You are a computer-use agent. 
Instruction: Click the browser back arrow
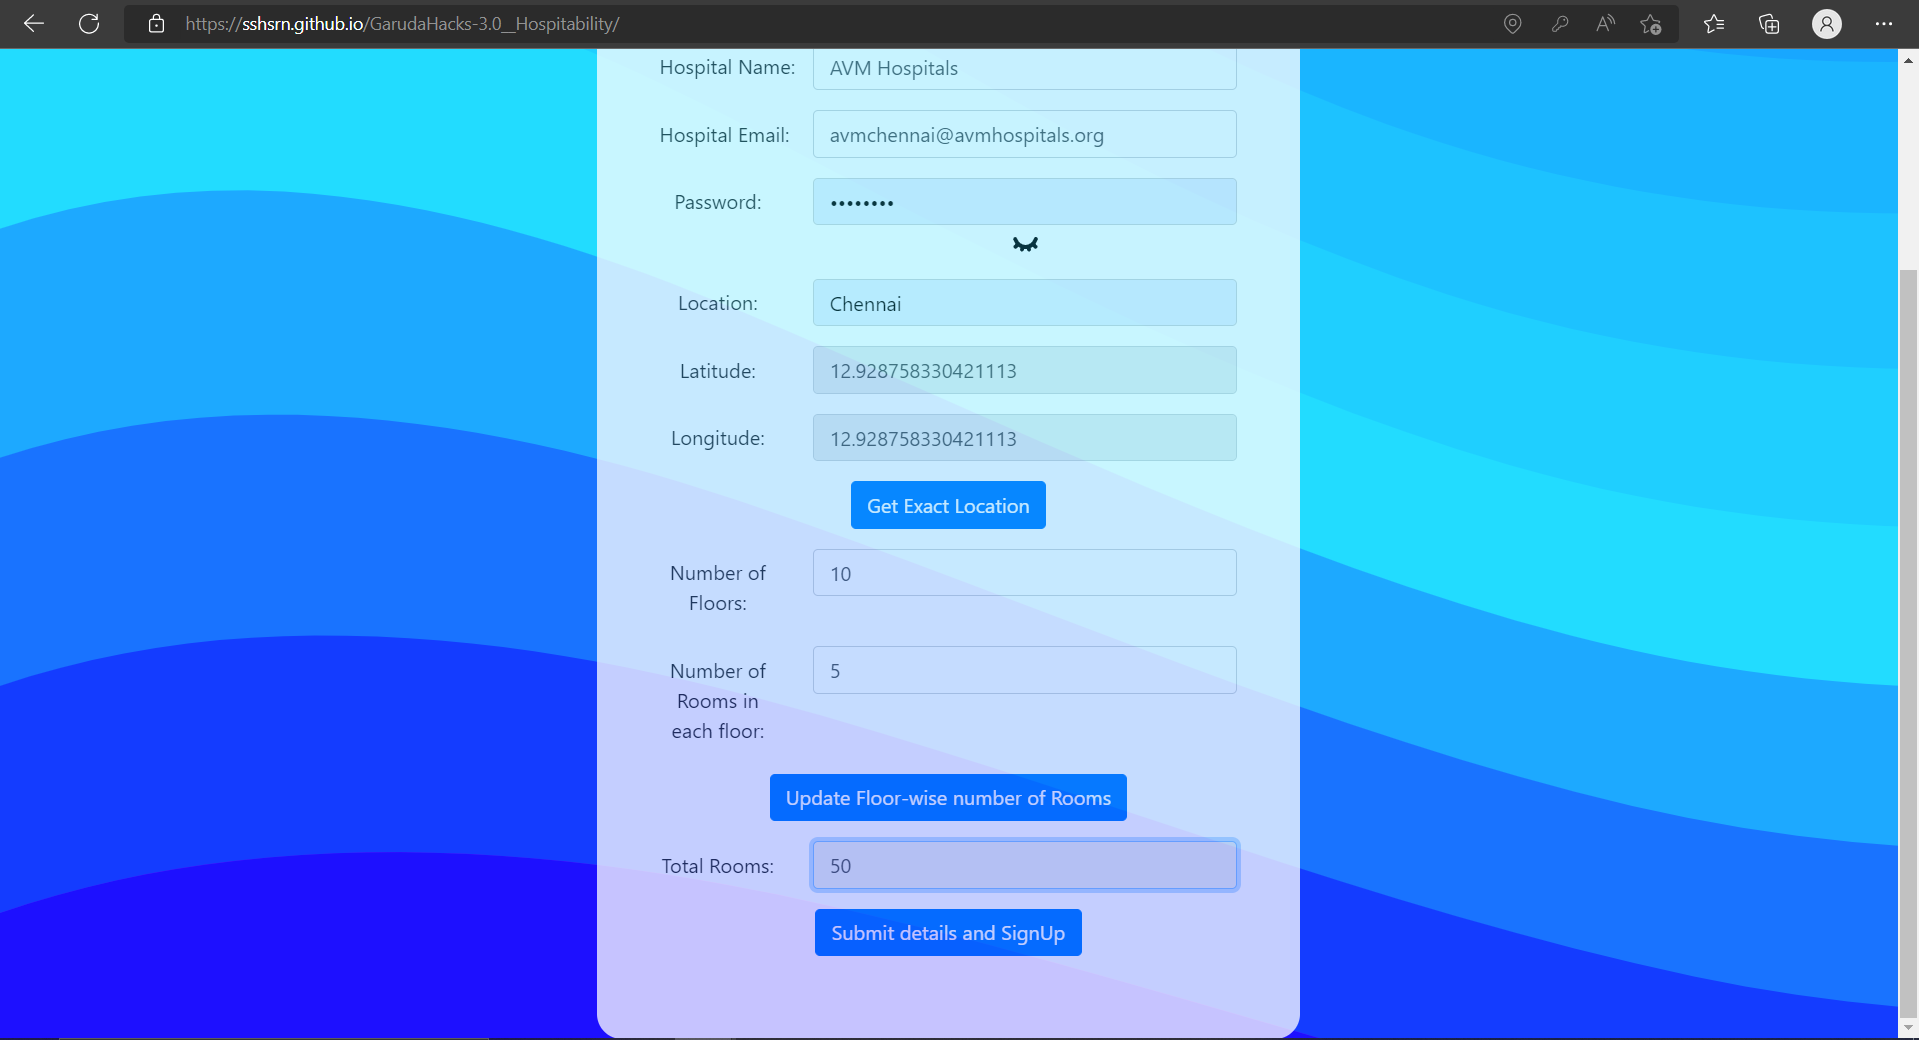tap(34, 23)
